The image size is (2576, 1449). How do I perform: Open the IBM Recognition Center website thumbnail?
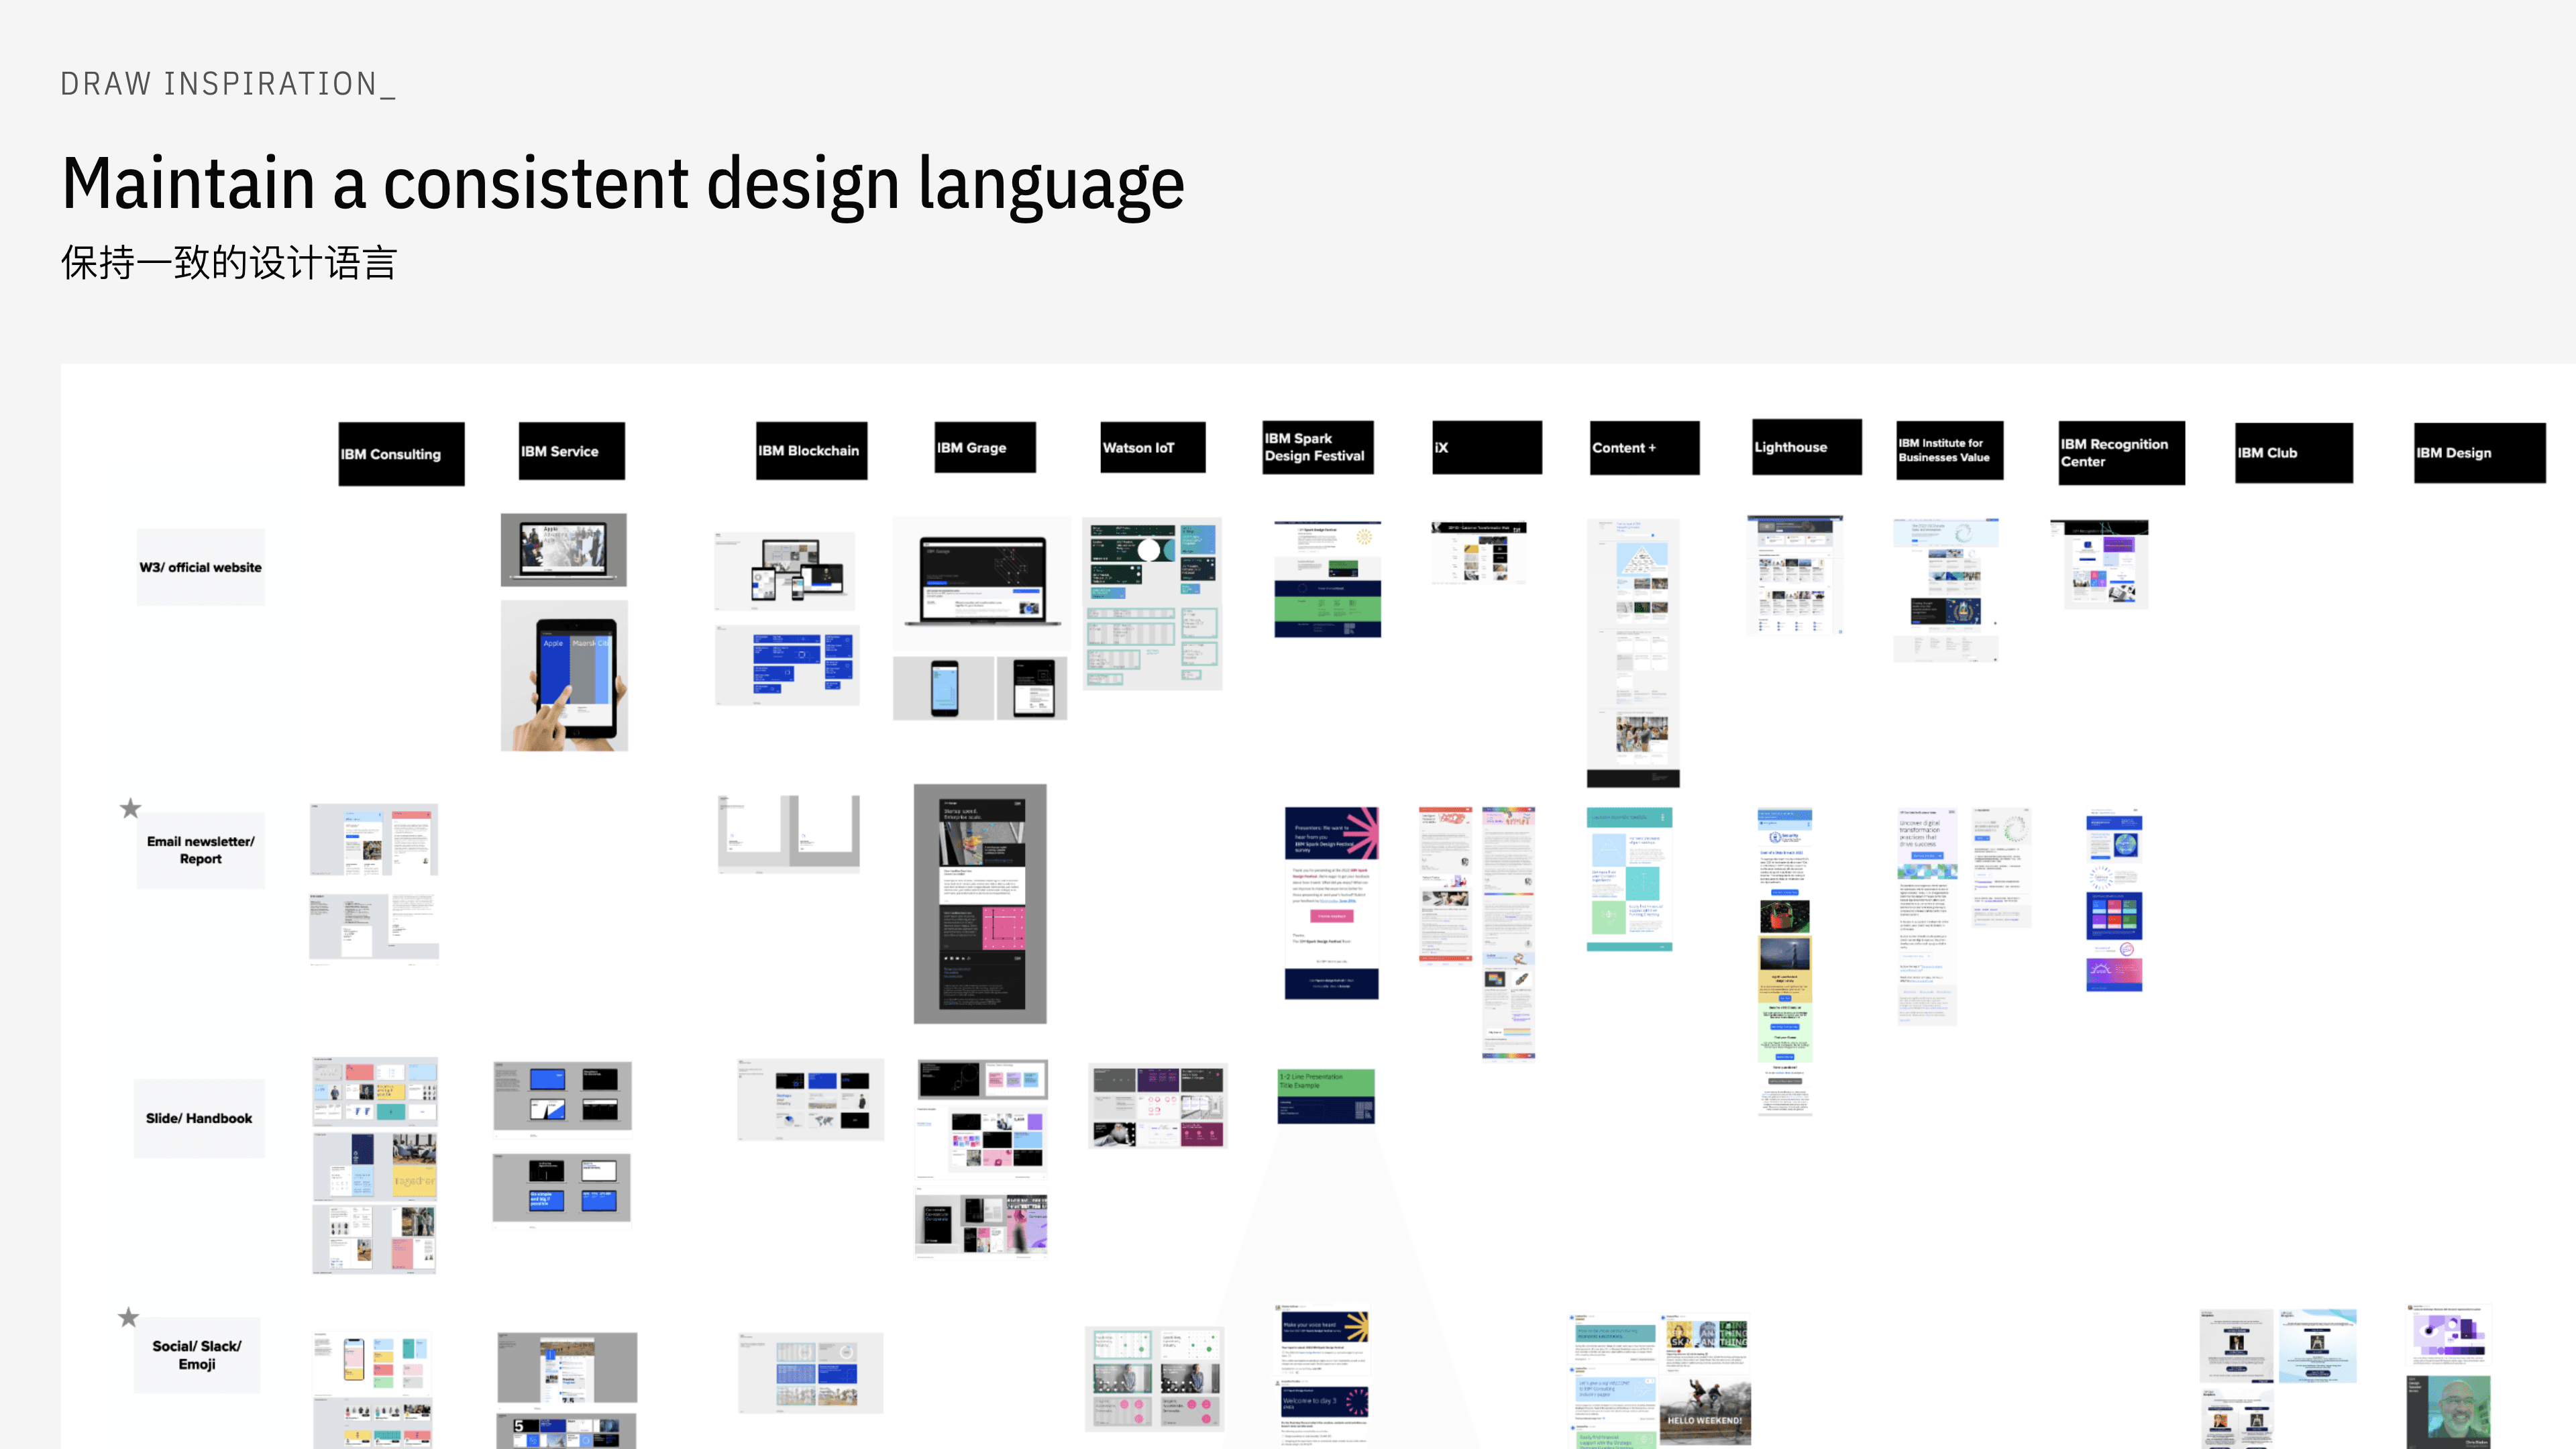(x=2099, y=564)
